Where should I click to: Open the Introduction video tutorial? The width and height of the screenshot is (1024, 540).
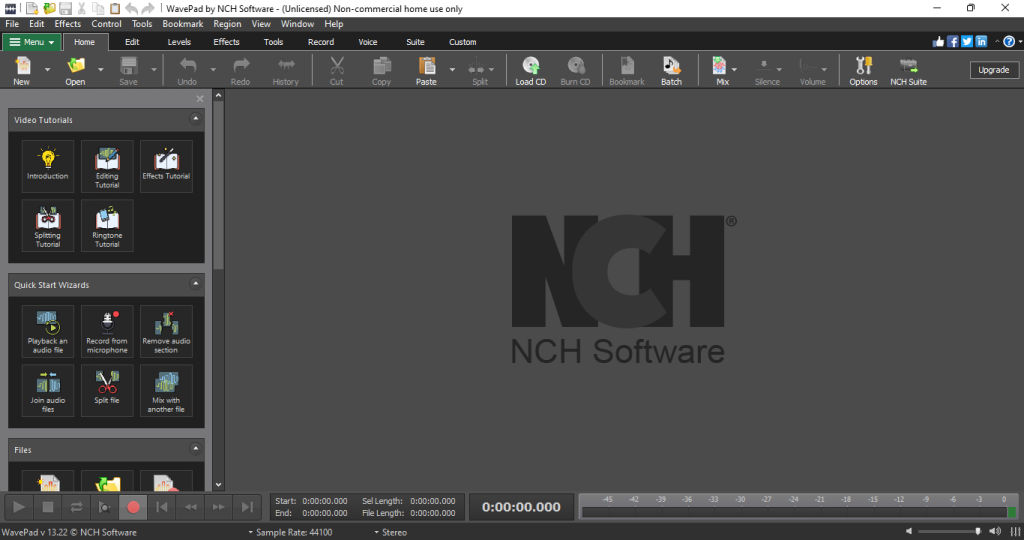click(48, 165)
